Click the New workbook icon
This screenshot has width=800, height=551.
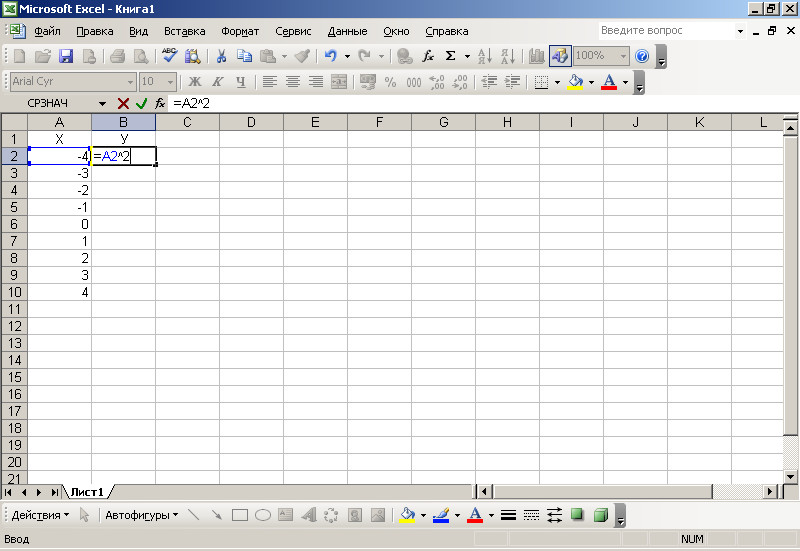[19, 56]
